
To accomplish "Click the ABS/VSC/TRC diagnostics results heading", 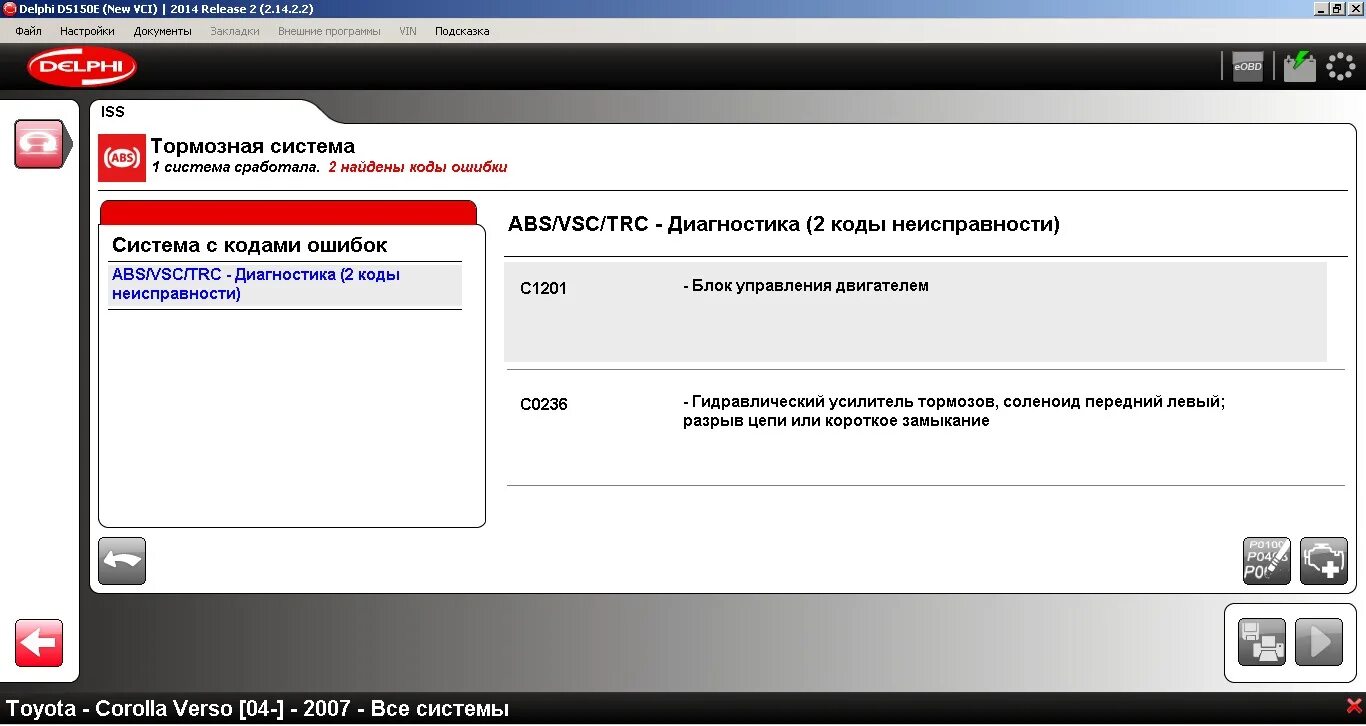I will click(x=784, y=224).
